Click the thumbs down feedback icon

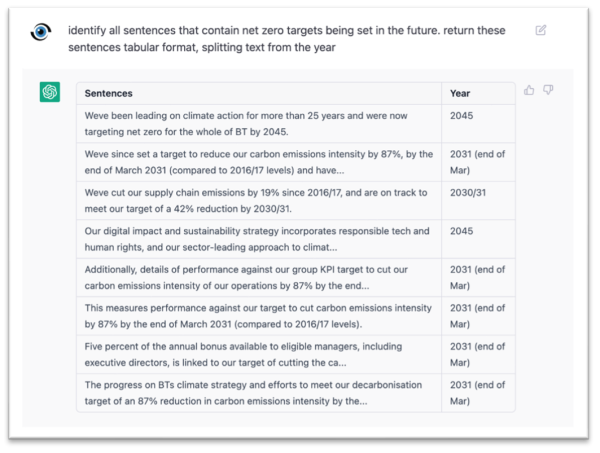click(x=548, y=90)
